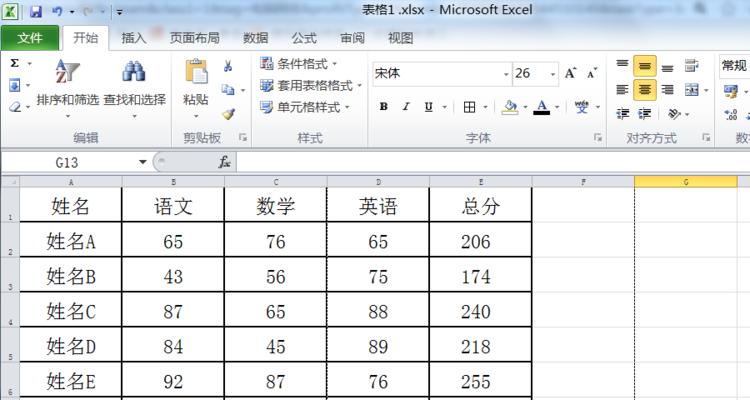Viewport: 750px width, 400px height.
Task: Decrease the cell indent
Action: tap(622, 114)
